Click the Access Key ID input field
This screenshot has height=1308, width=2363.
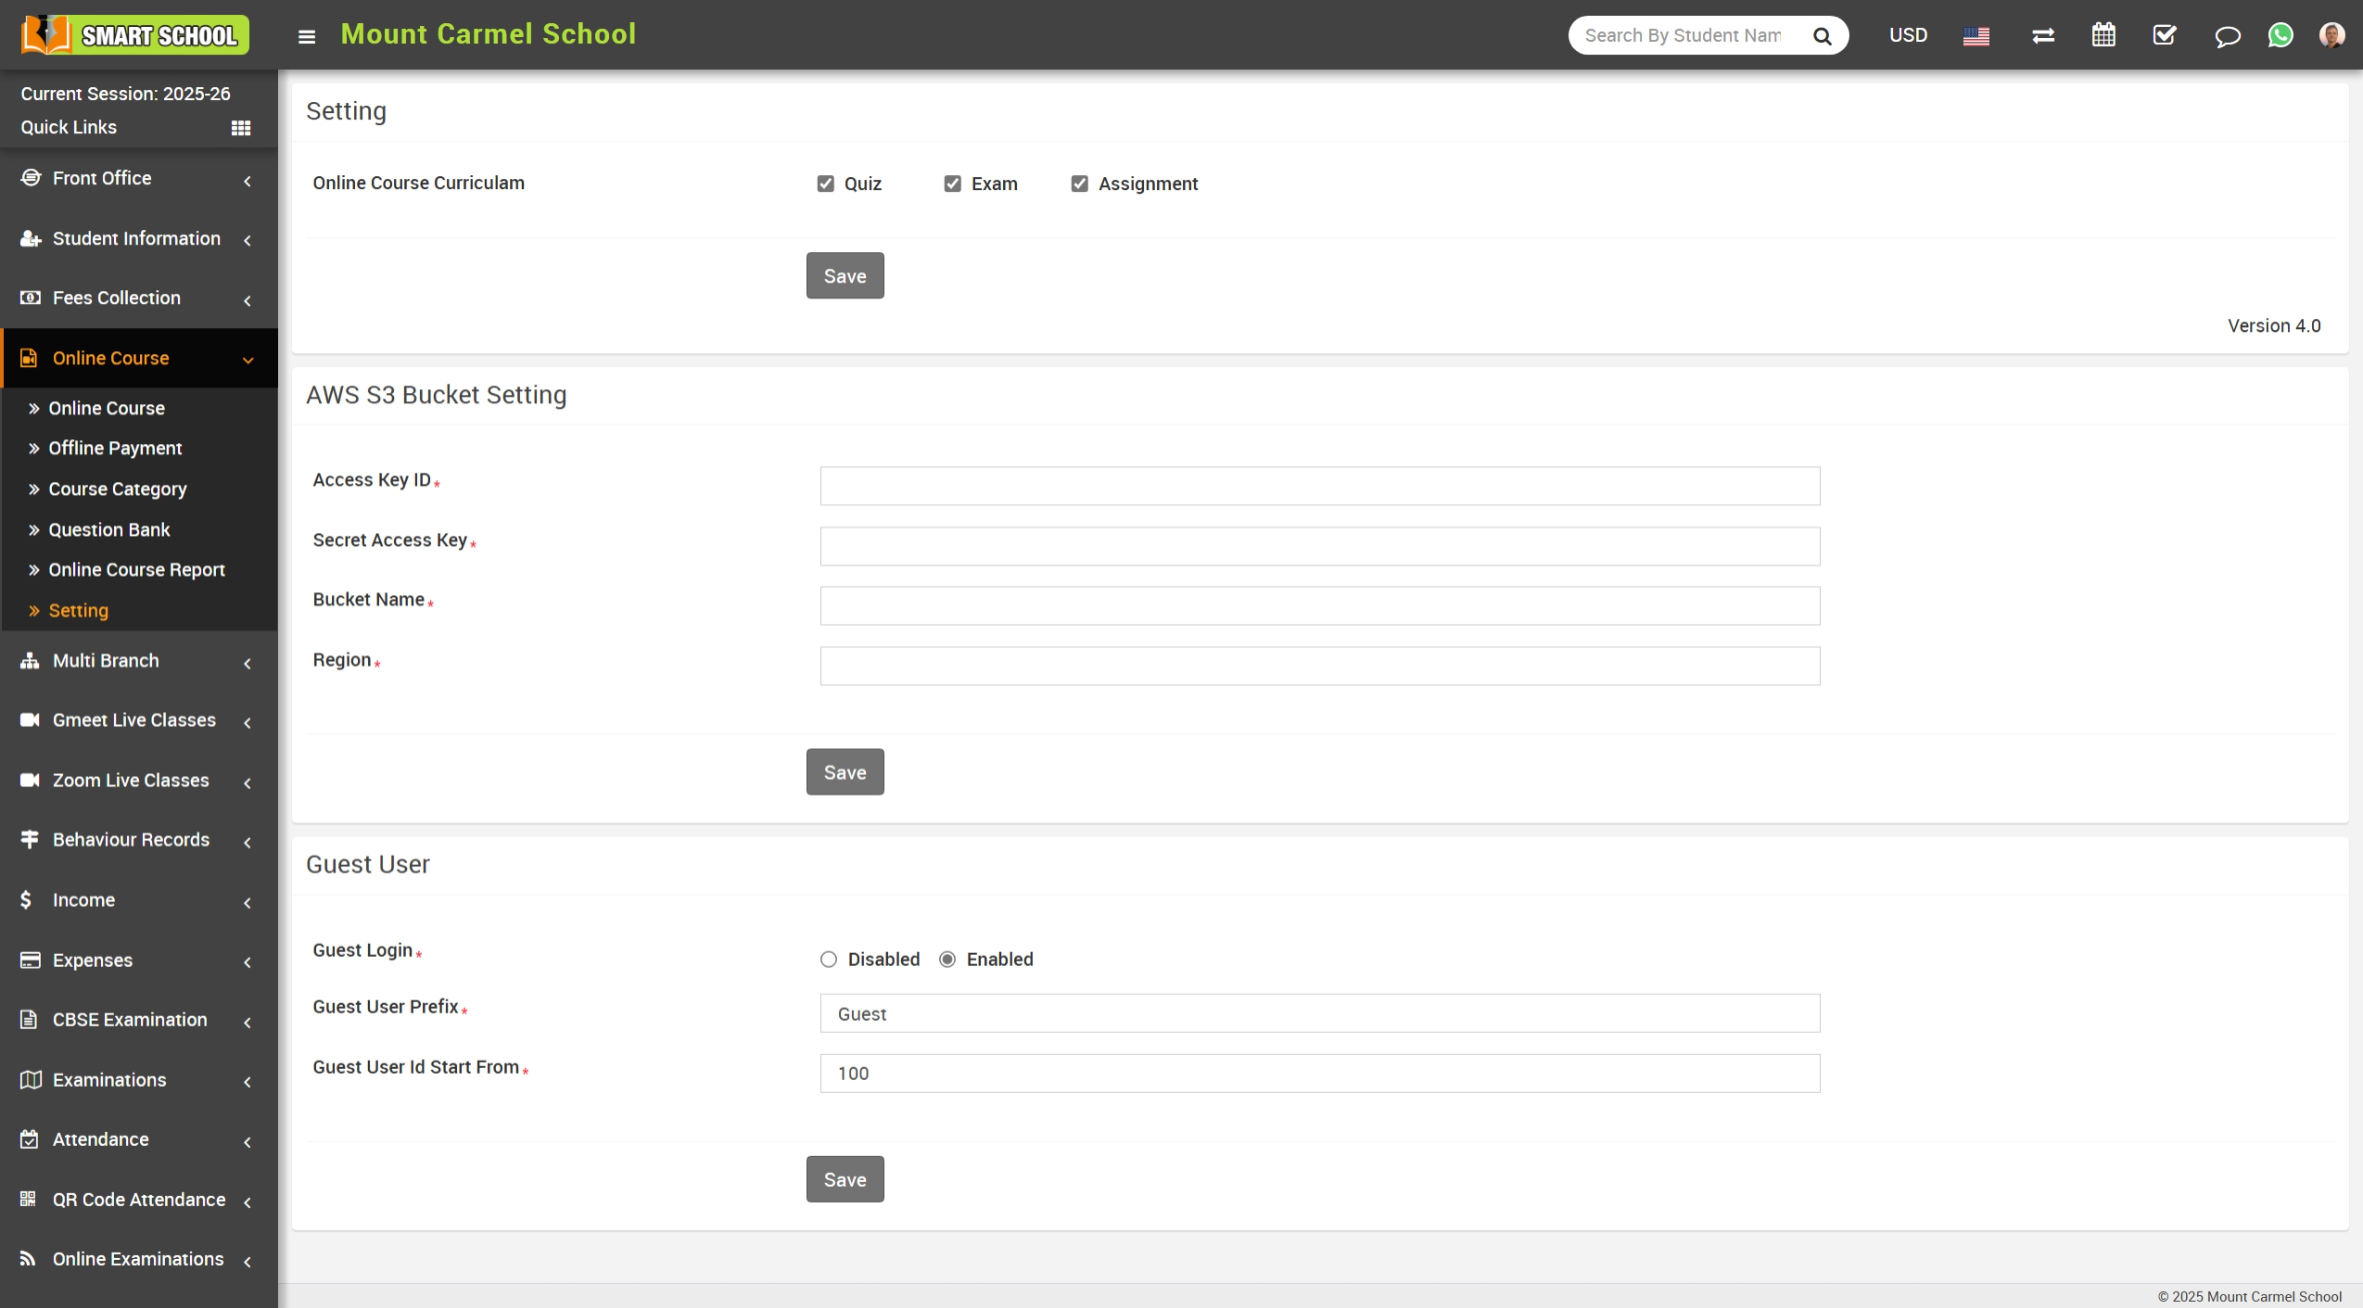pos(1319,486)
